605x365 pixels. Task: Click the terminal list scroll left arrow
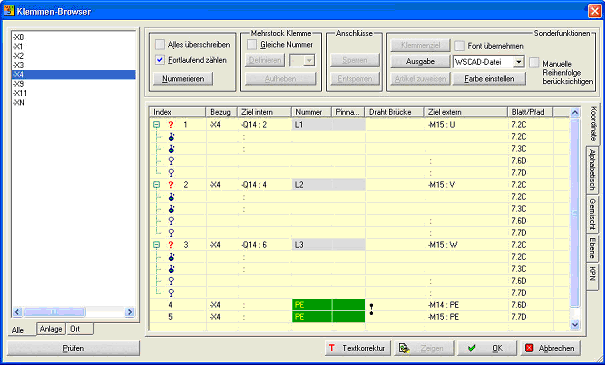[x=17, y=312]
